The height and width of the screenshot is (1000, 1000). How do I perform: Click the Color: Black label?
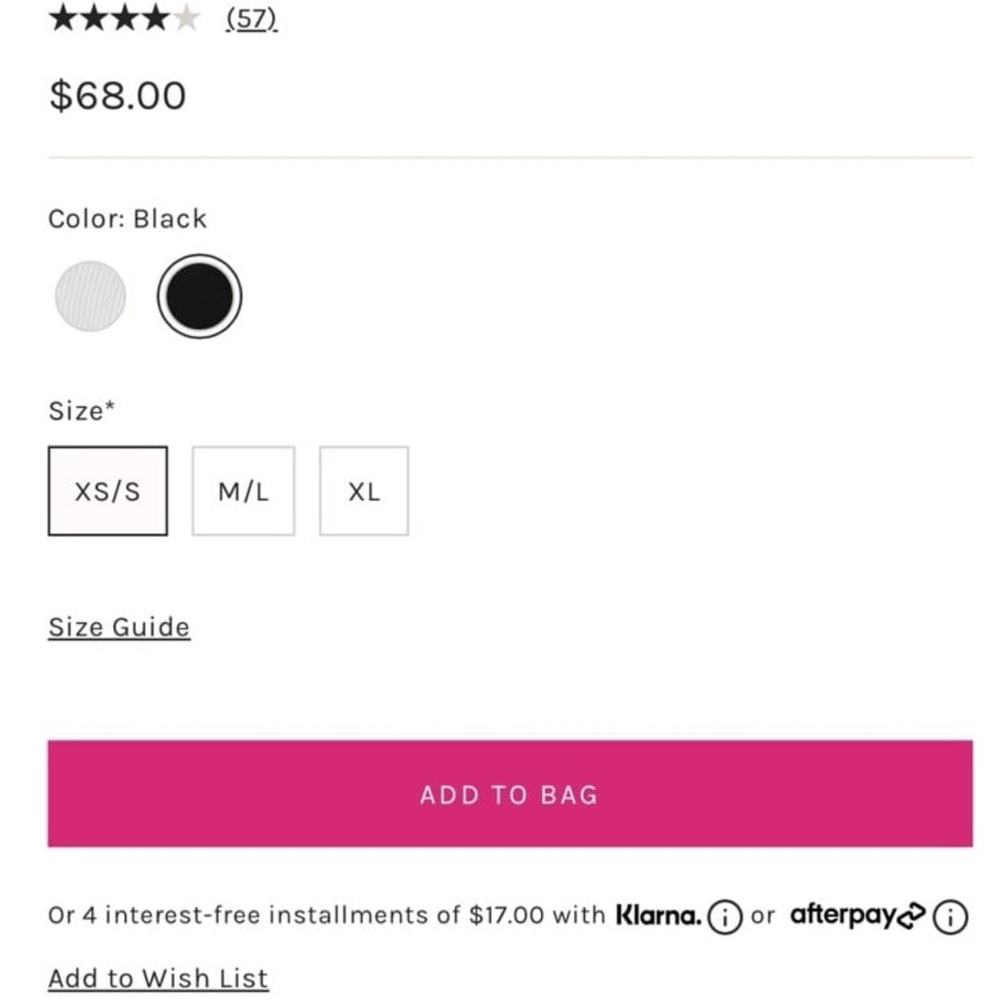(x=128, y=219)
